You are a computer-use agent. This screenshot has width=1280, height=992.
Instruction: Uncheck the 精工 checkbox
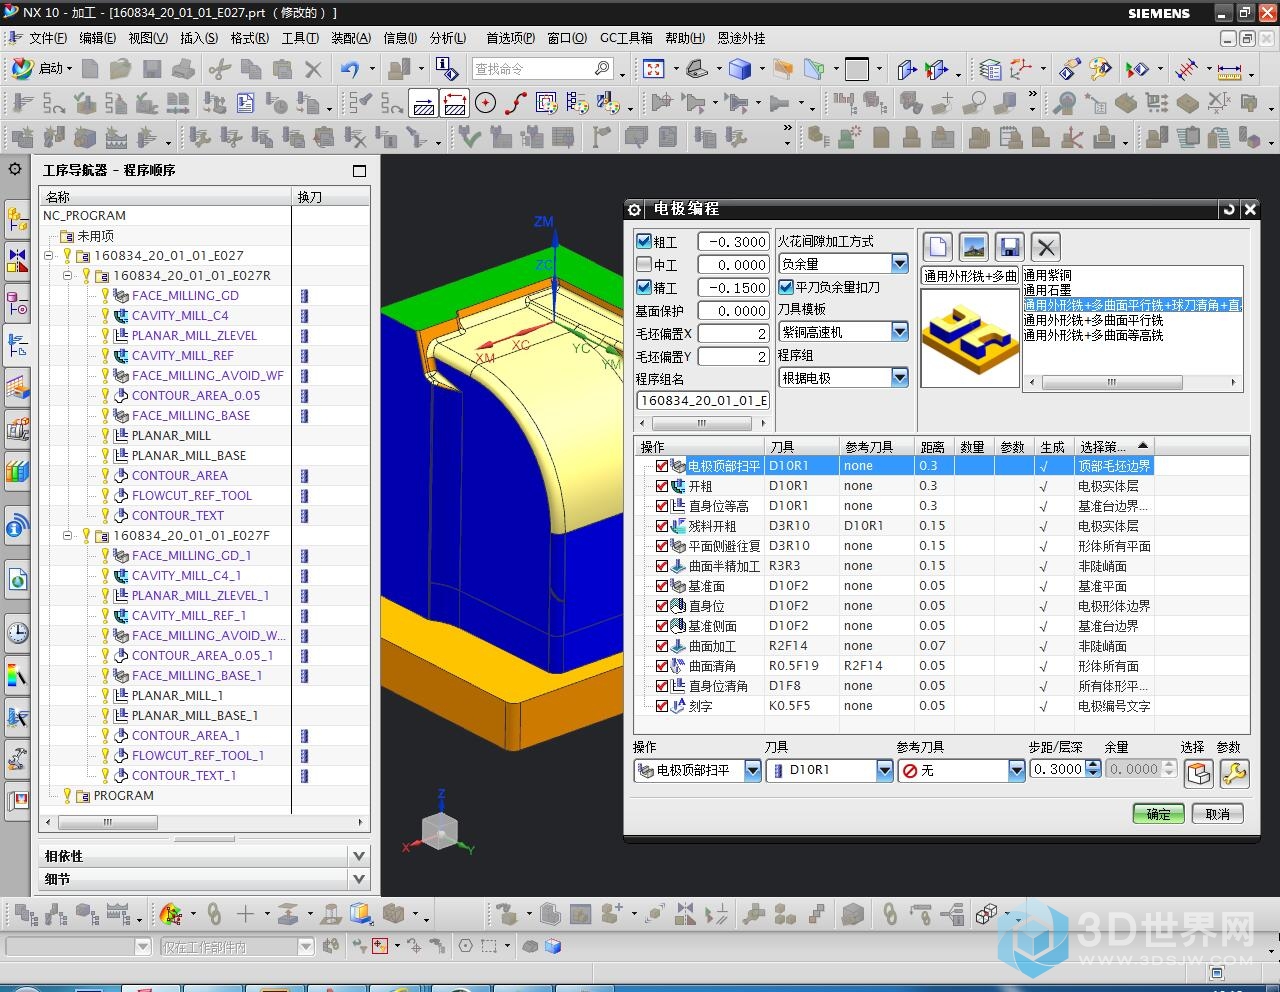(x=644, y=287)
